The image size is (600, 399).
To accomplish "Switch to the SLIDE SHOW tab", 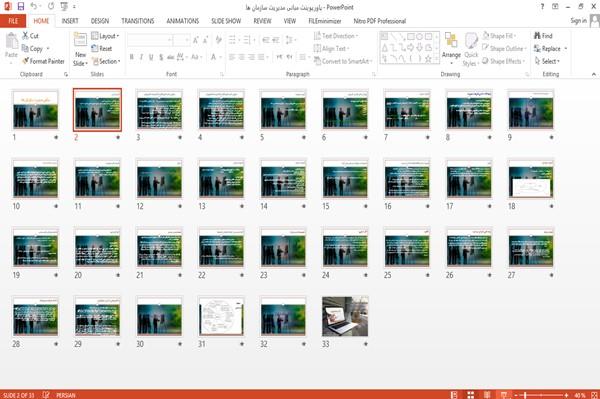I will click(x=226, y=21).
